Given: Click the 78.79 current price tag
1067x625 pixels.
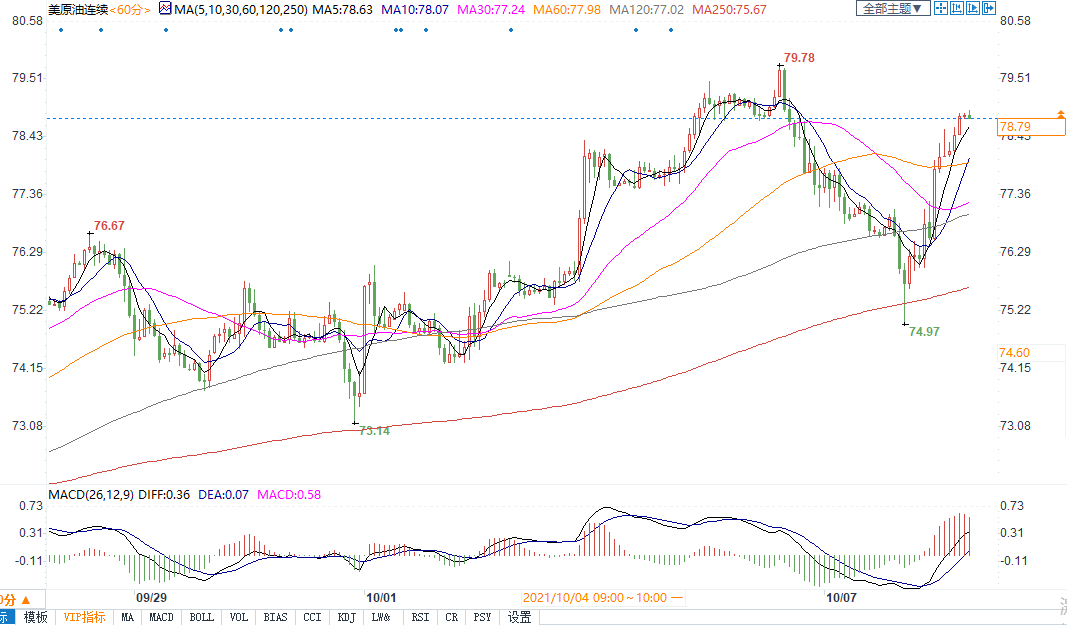Looking at the screenshot, I should click(1015, 126).
